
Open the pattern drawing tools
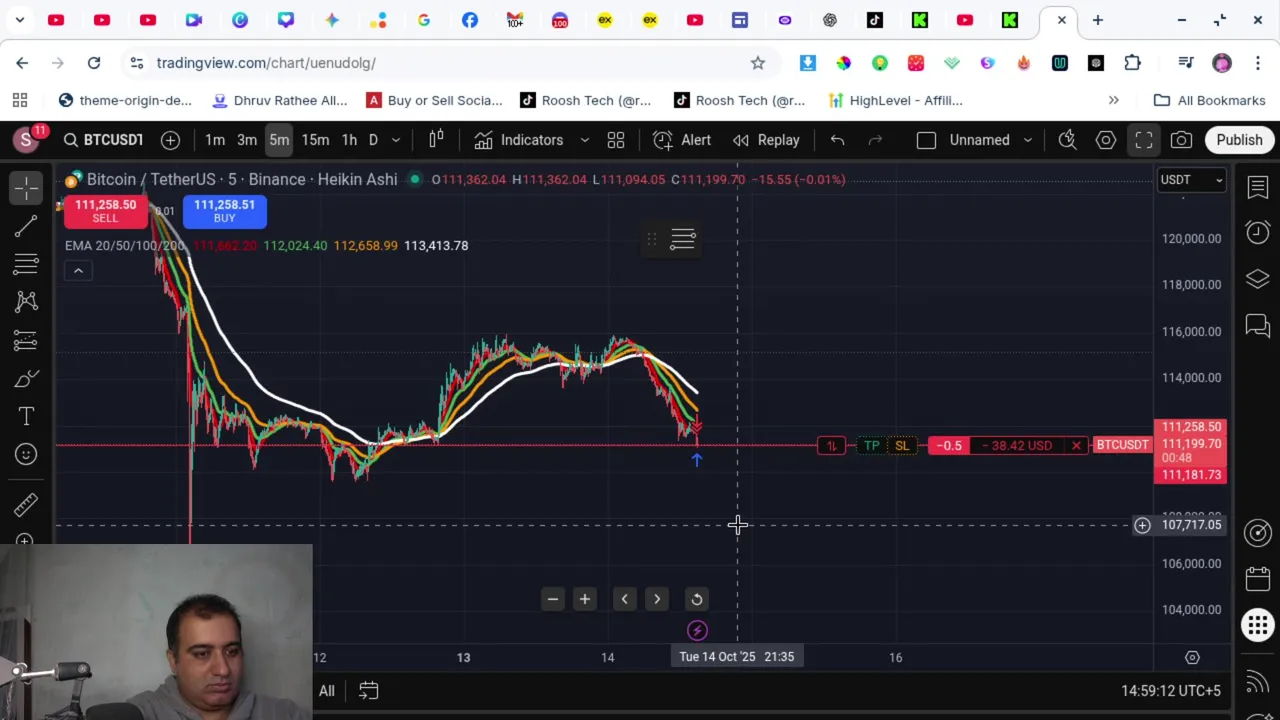point(27,302)
